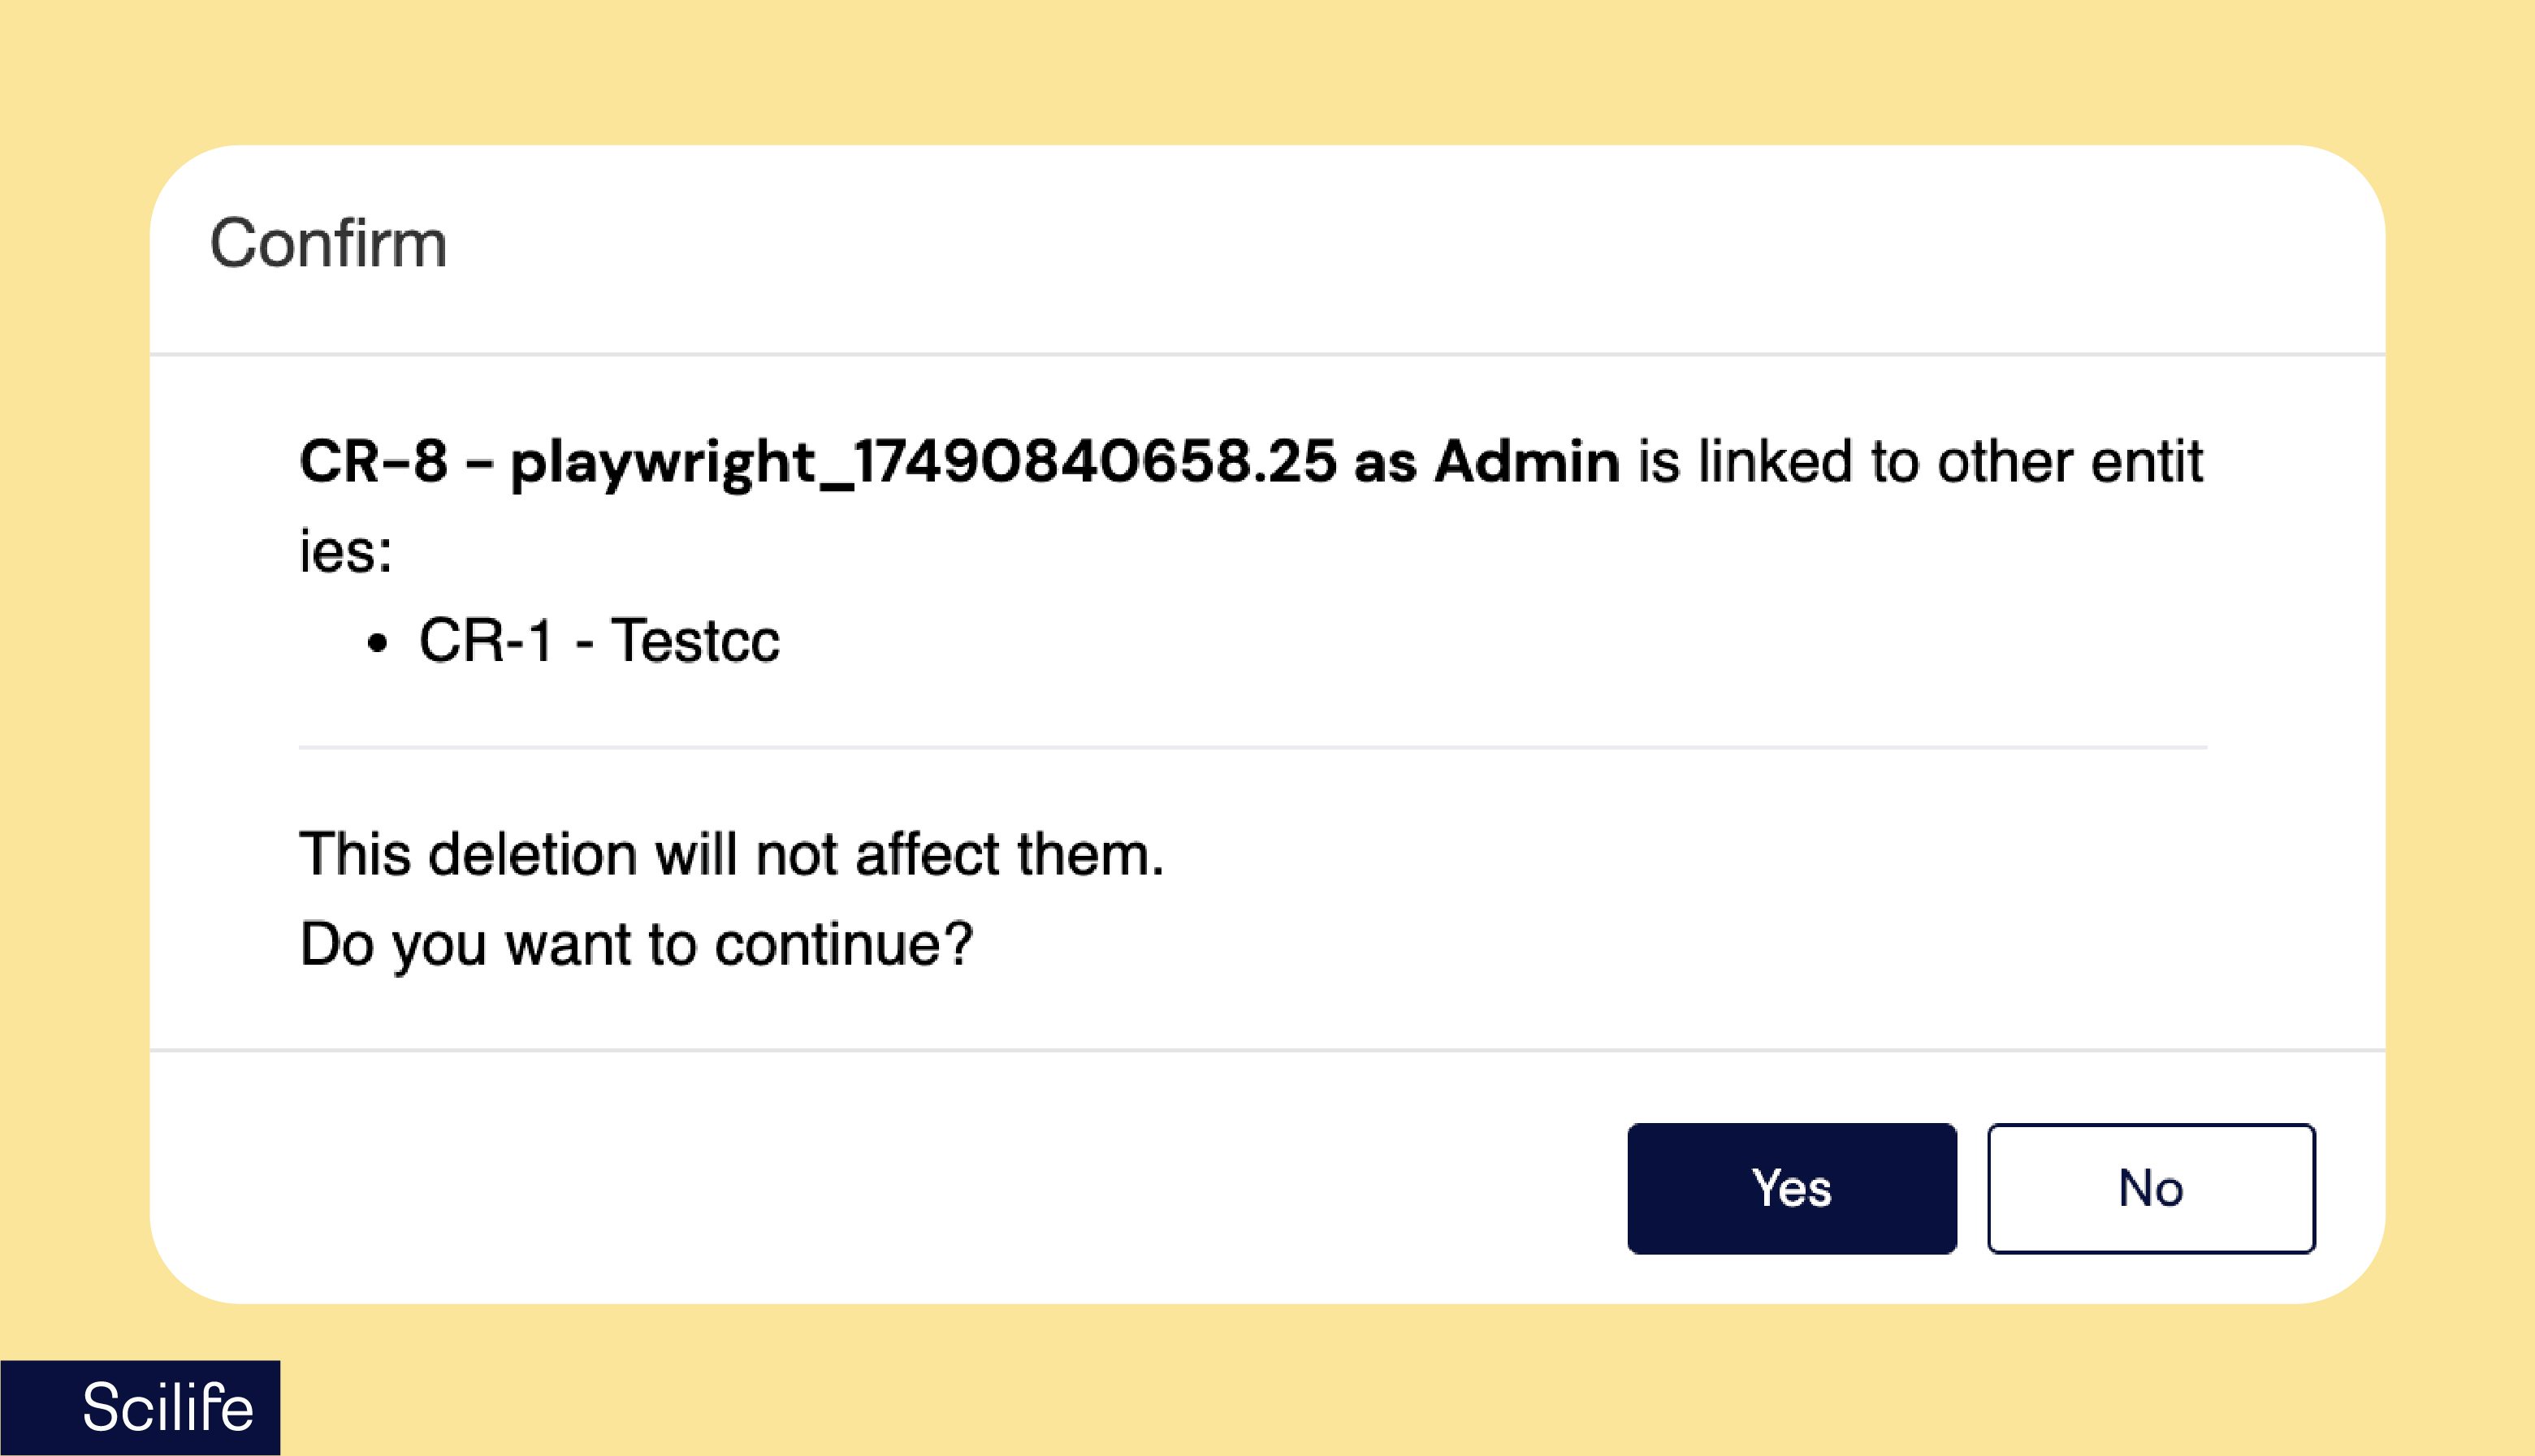Click the Confirm dialog title
This screenshot has width=2535, height=1456.
click(328, 244)
